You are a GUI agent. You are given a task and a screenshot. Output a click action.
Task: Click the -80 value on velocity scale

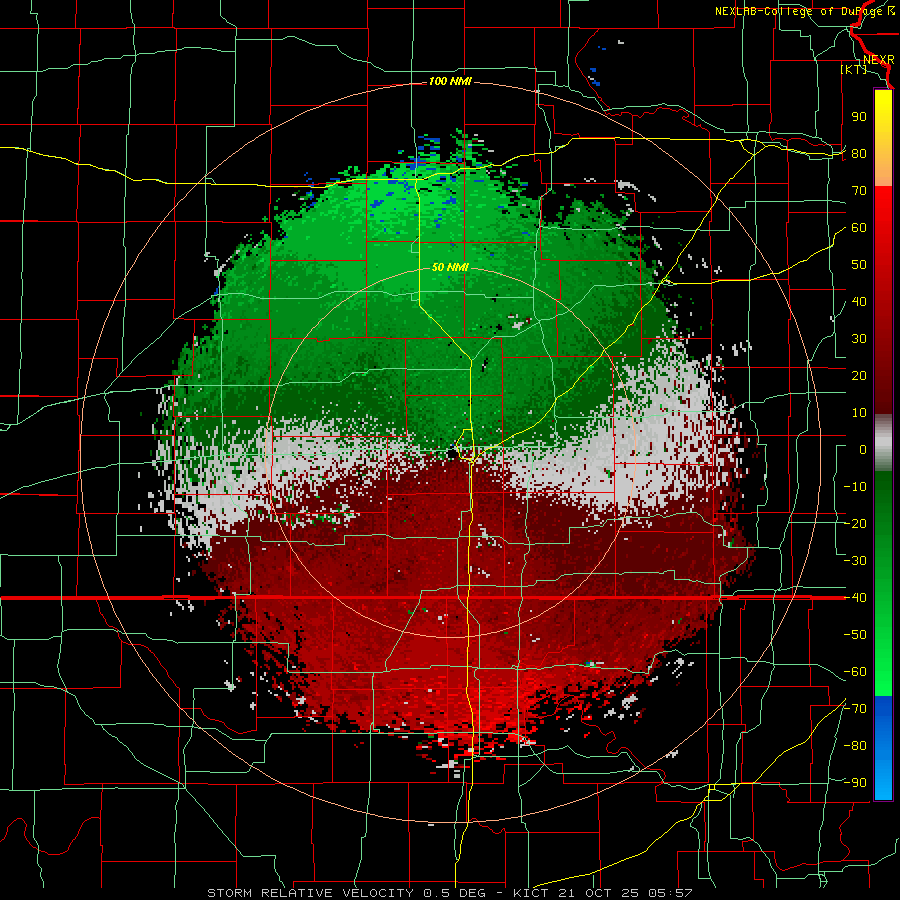[855, 746]
